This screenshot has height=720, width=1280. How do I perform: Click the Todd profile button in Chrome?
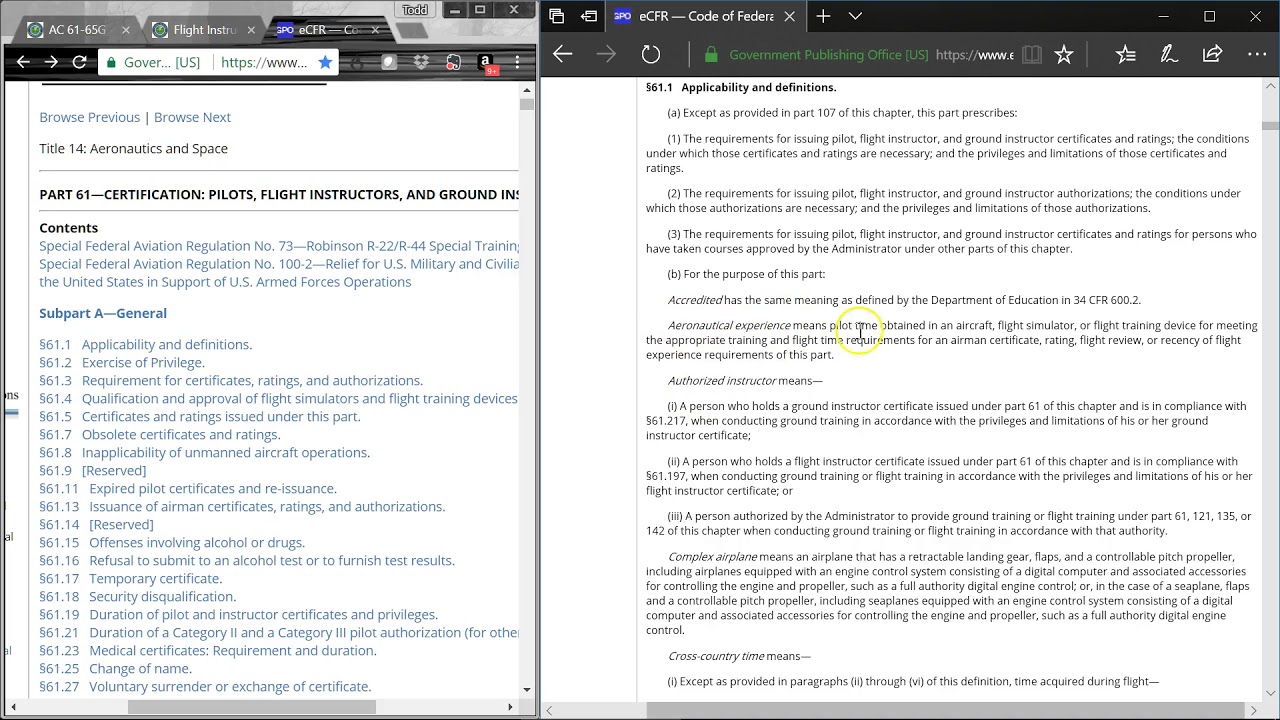(x=414, y=10)
